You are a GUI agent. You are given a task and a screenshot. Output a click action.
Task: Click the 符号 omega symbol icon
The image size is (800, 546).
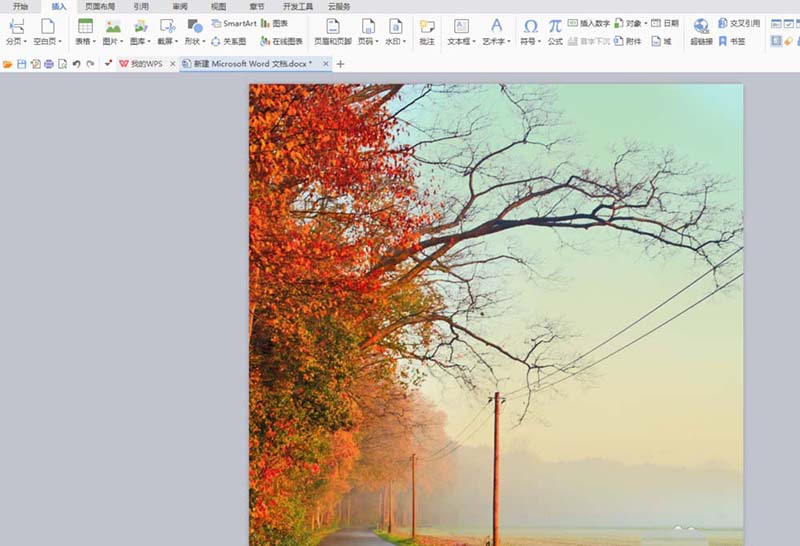(531, 27)
